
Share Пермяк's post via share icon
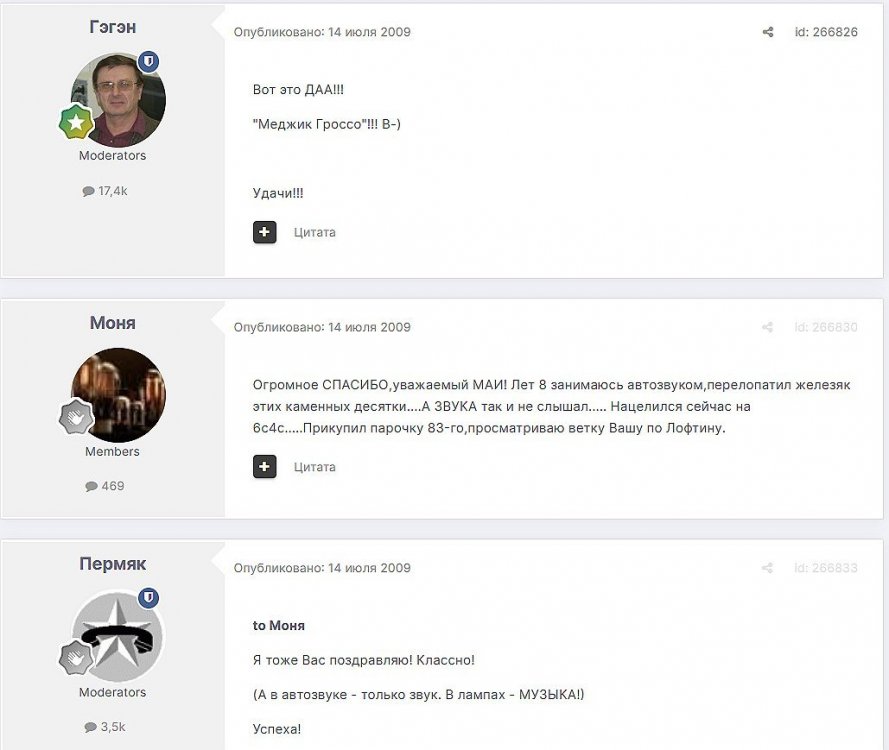[768, 567]
